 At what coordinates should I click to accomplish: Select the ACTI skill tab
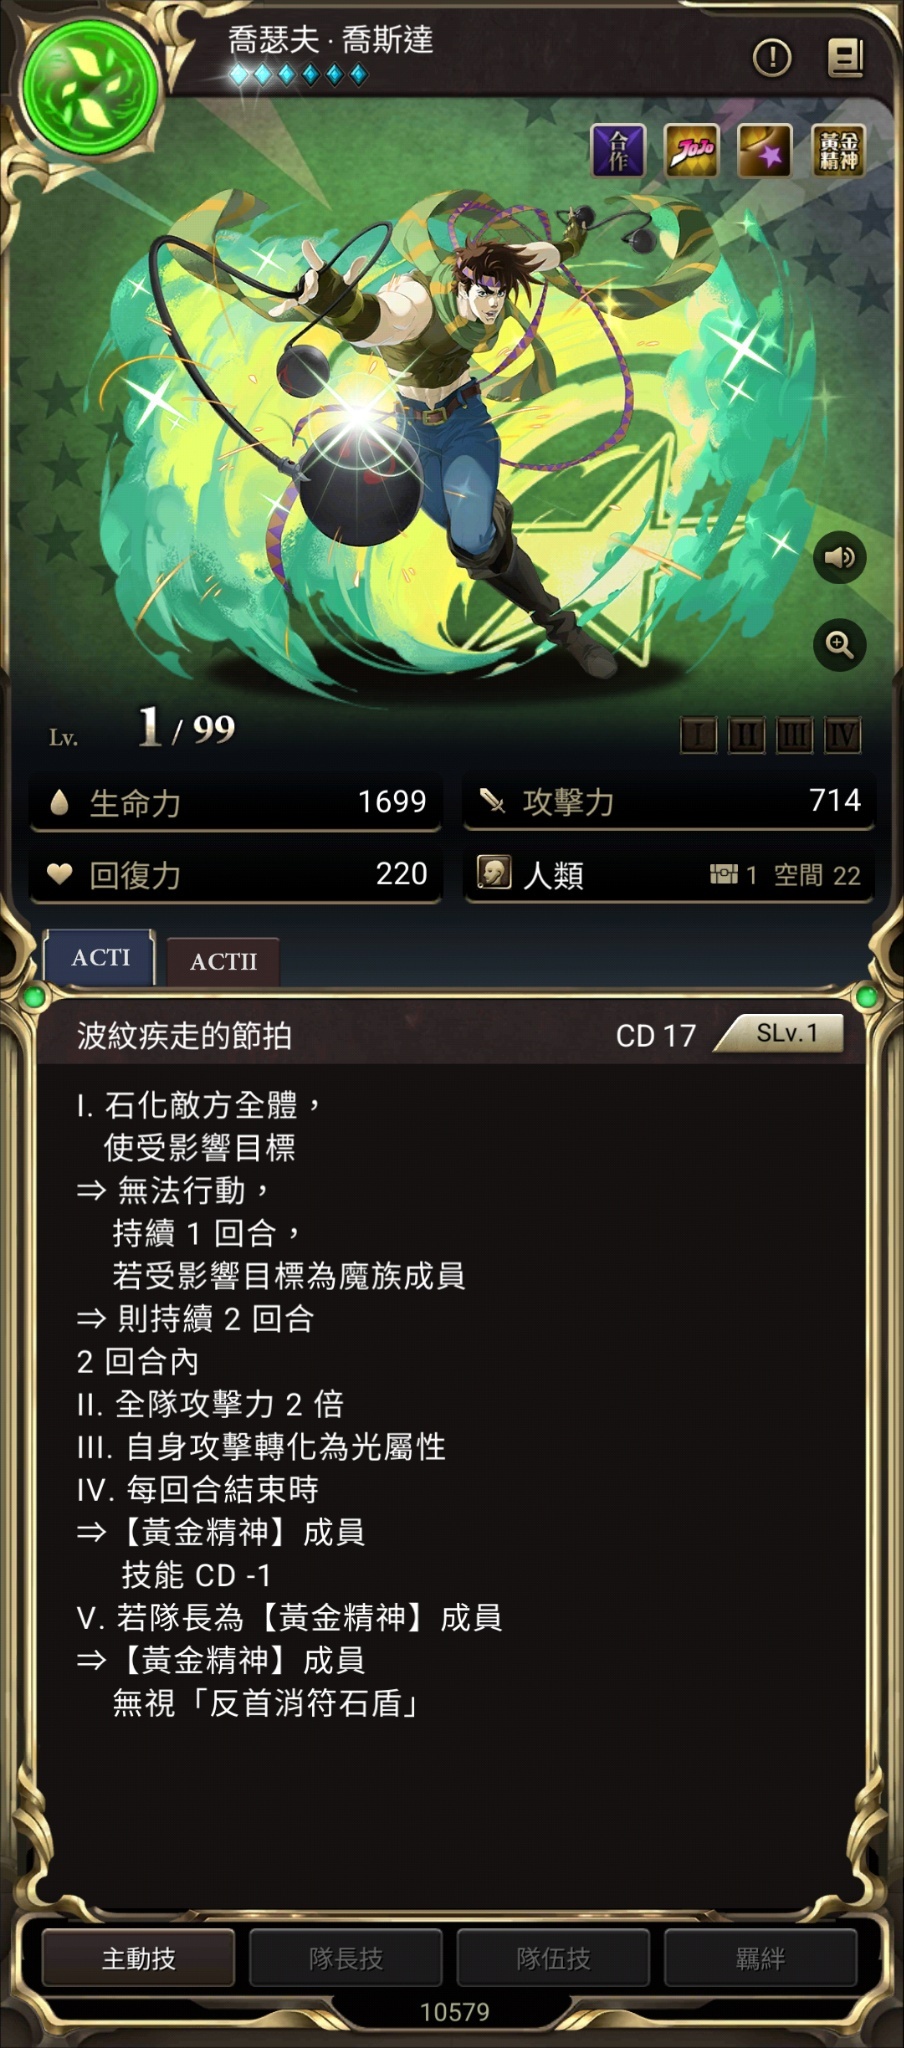100,957
